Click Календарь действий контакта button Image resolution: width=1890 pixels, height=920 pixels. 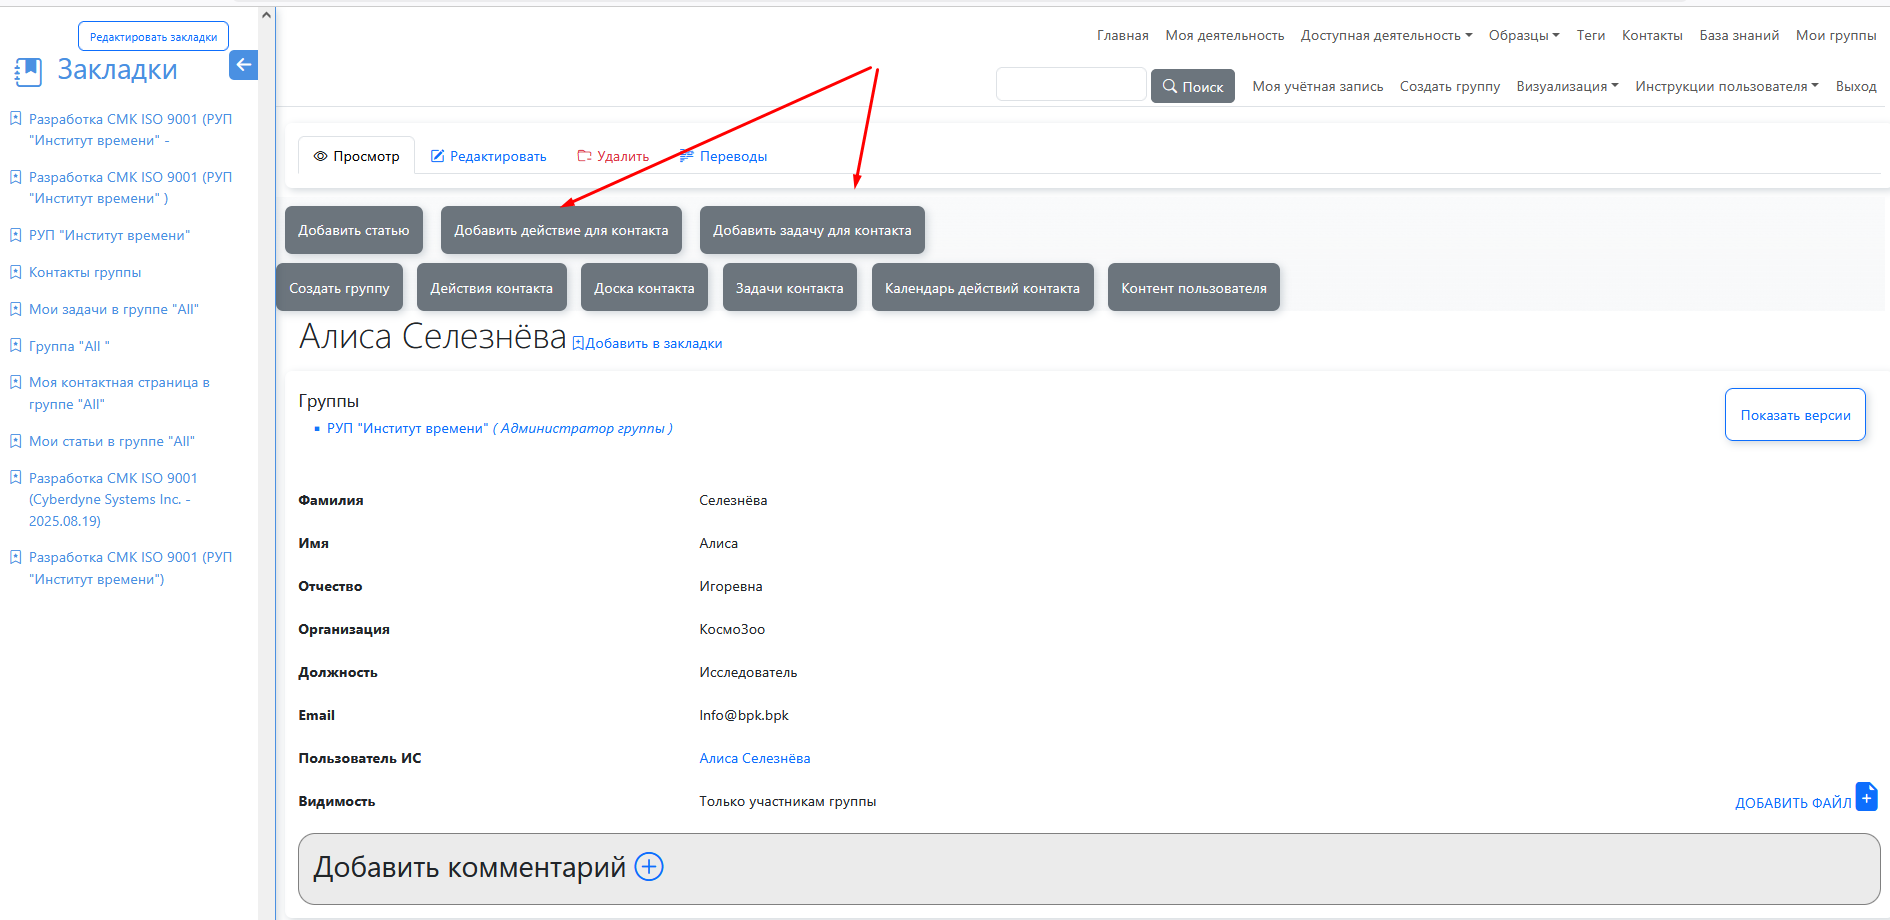tap(982, 288)
